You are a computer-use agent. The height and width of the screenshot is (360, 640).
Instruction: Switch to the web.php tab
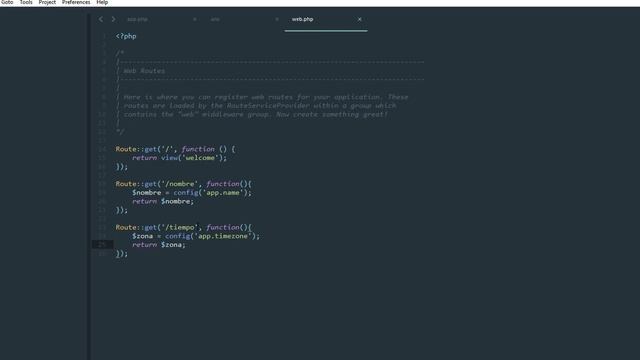pyautogui.click(x=302, y=19)
